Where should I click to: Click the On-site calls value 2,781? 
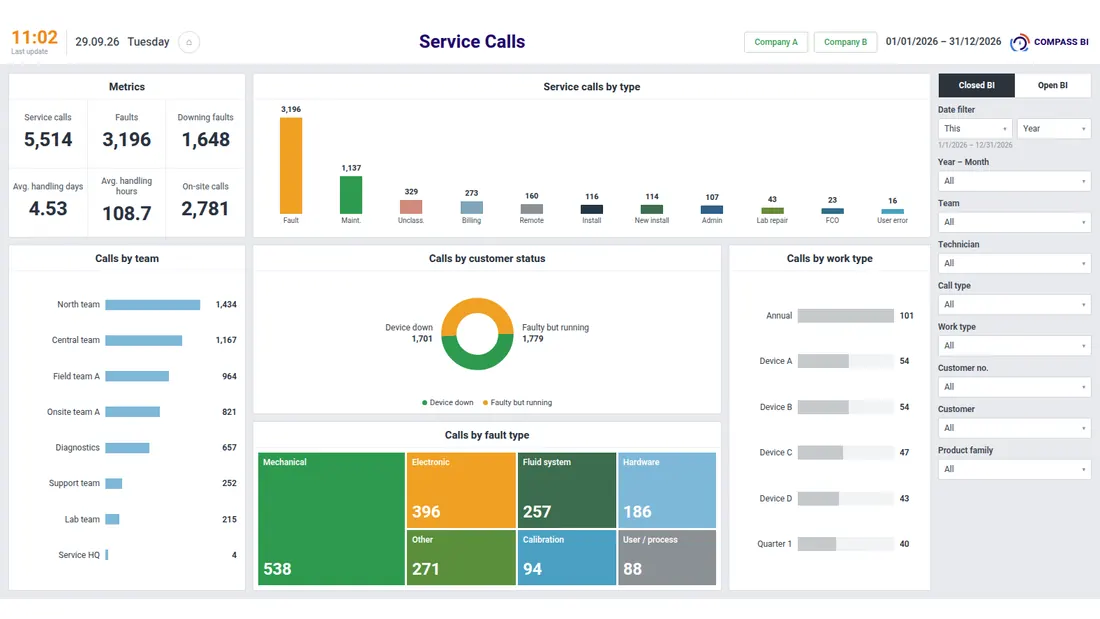pos(205,209)
